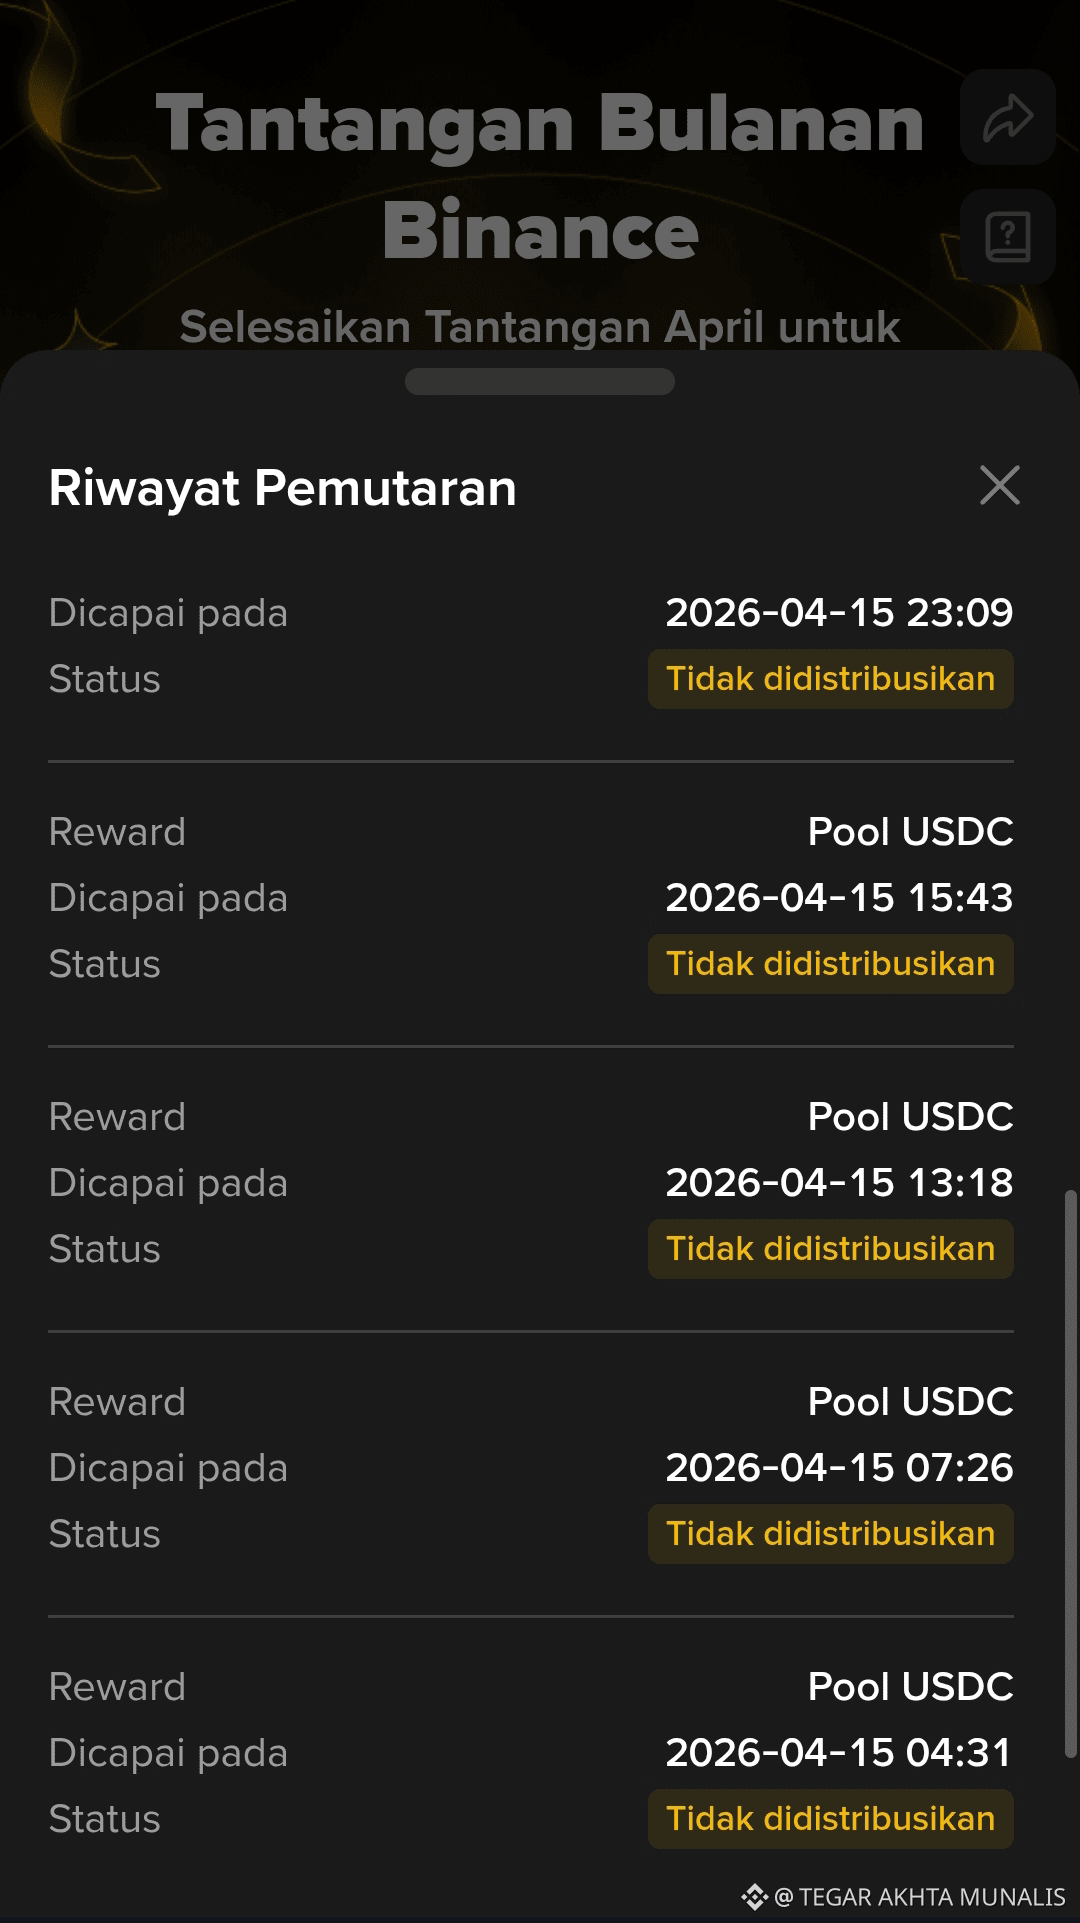This screenshot has width=1080, height=1923.
Task: Tap the 2026-04-15 23:09 timestamp
Action: 840,613
